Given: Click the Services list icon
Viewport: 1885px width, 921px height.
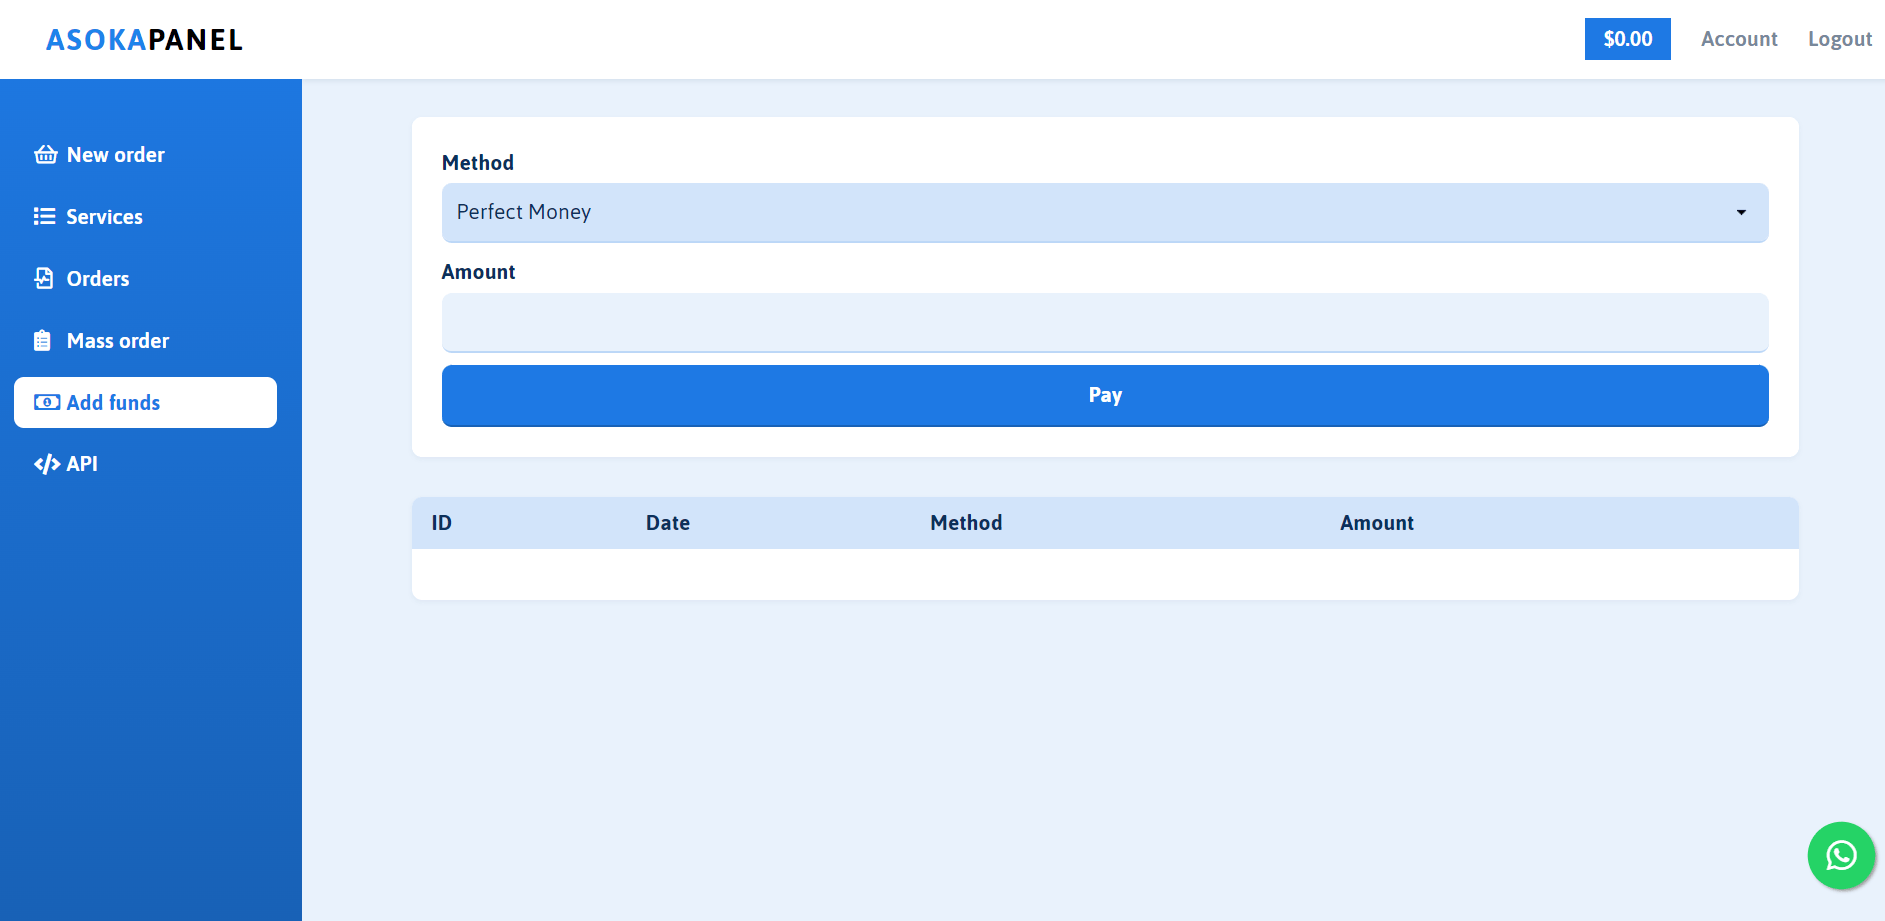Looking at the screenshot, I should (44, 217).
